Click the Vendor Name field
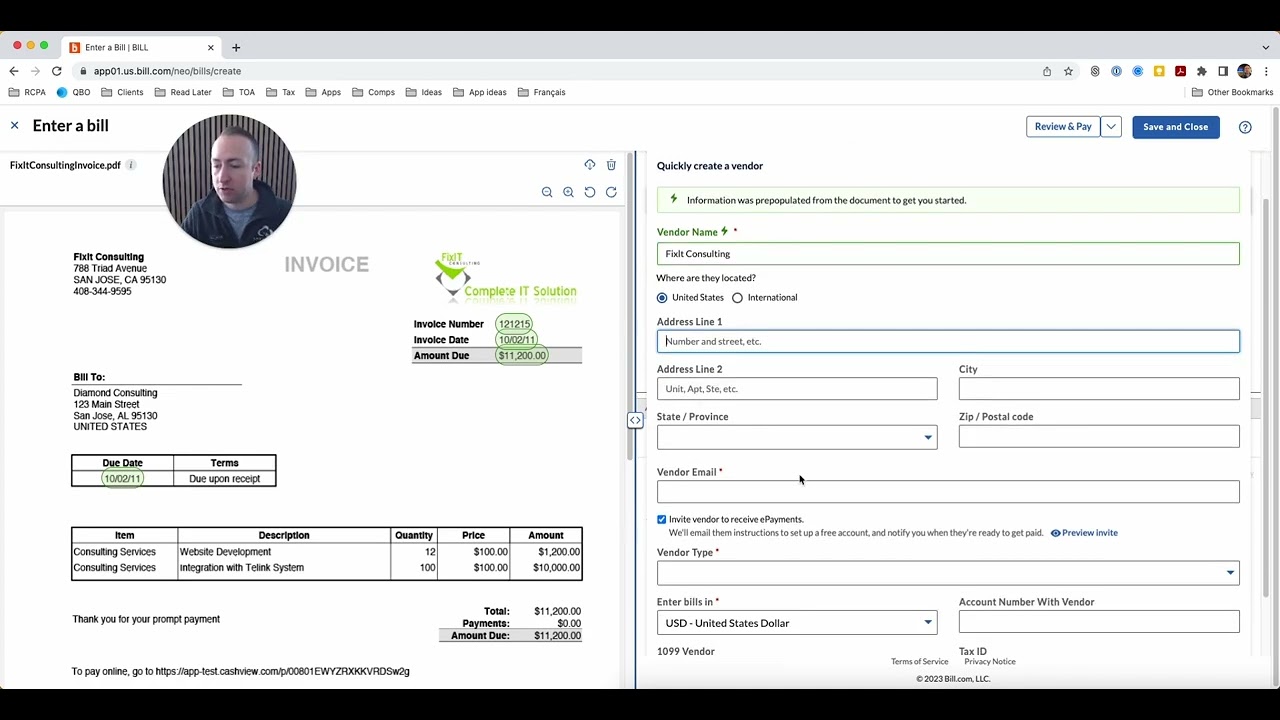1280x720 pixels. (x=948, y=254)
